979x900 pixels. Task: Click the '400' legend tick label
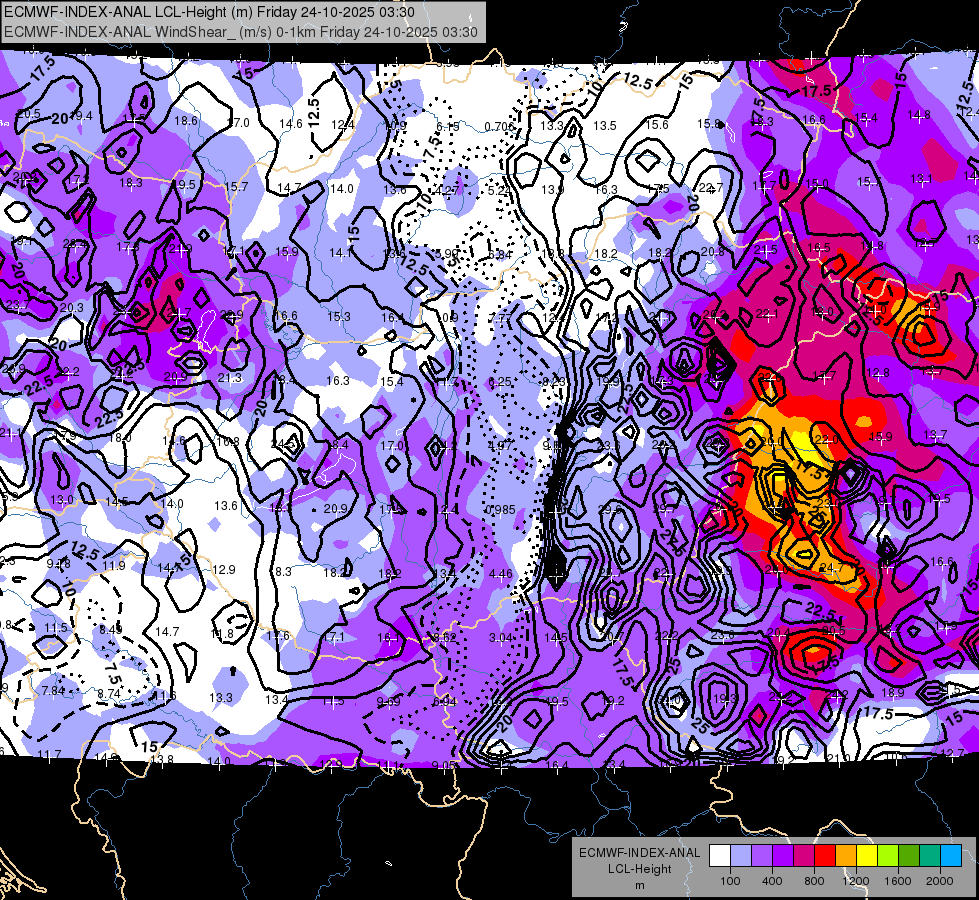pos(772,881)
